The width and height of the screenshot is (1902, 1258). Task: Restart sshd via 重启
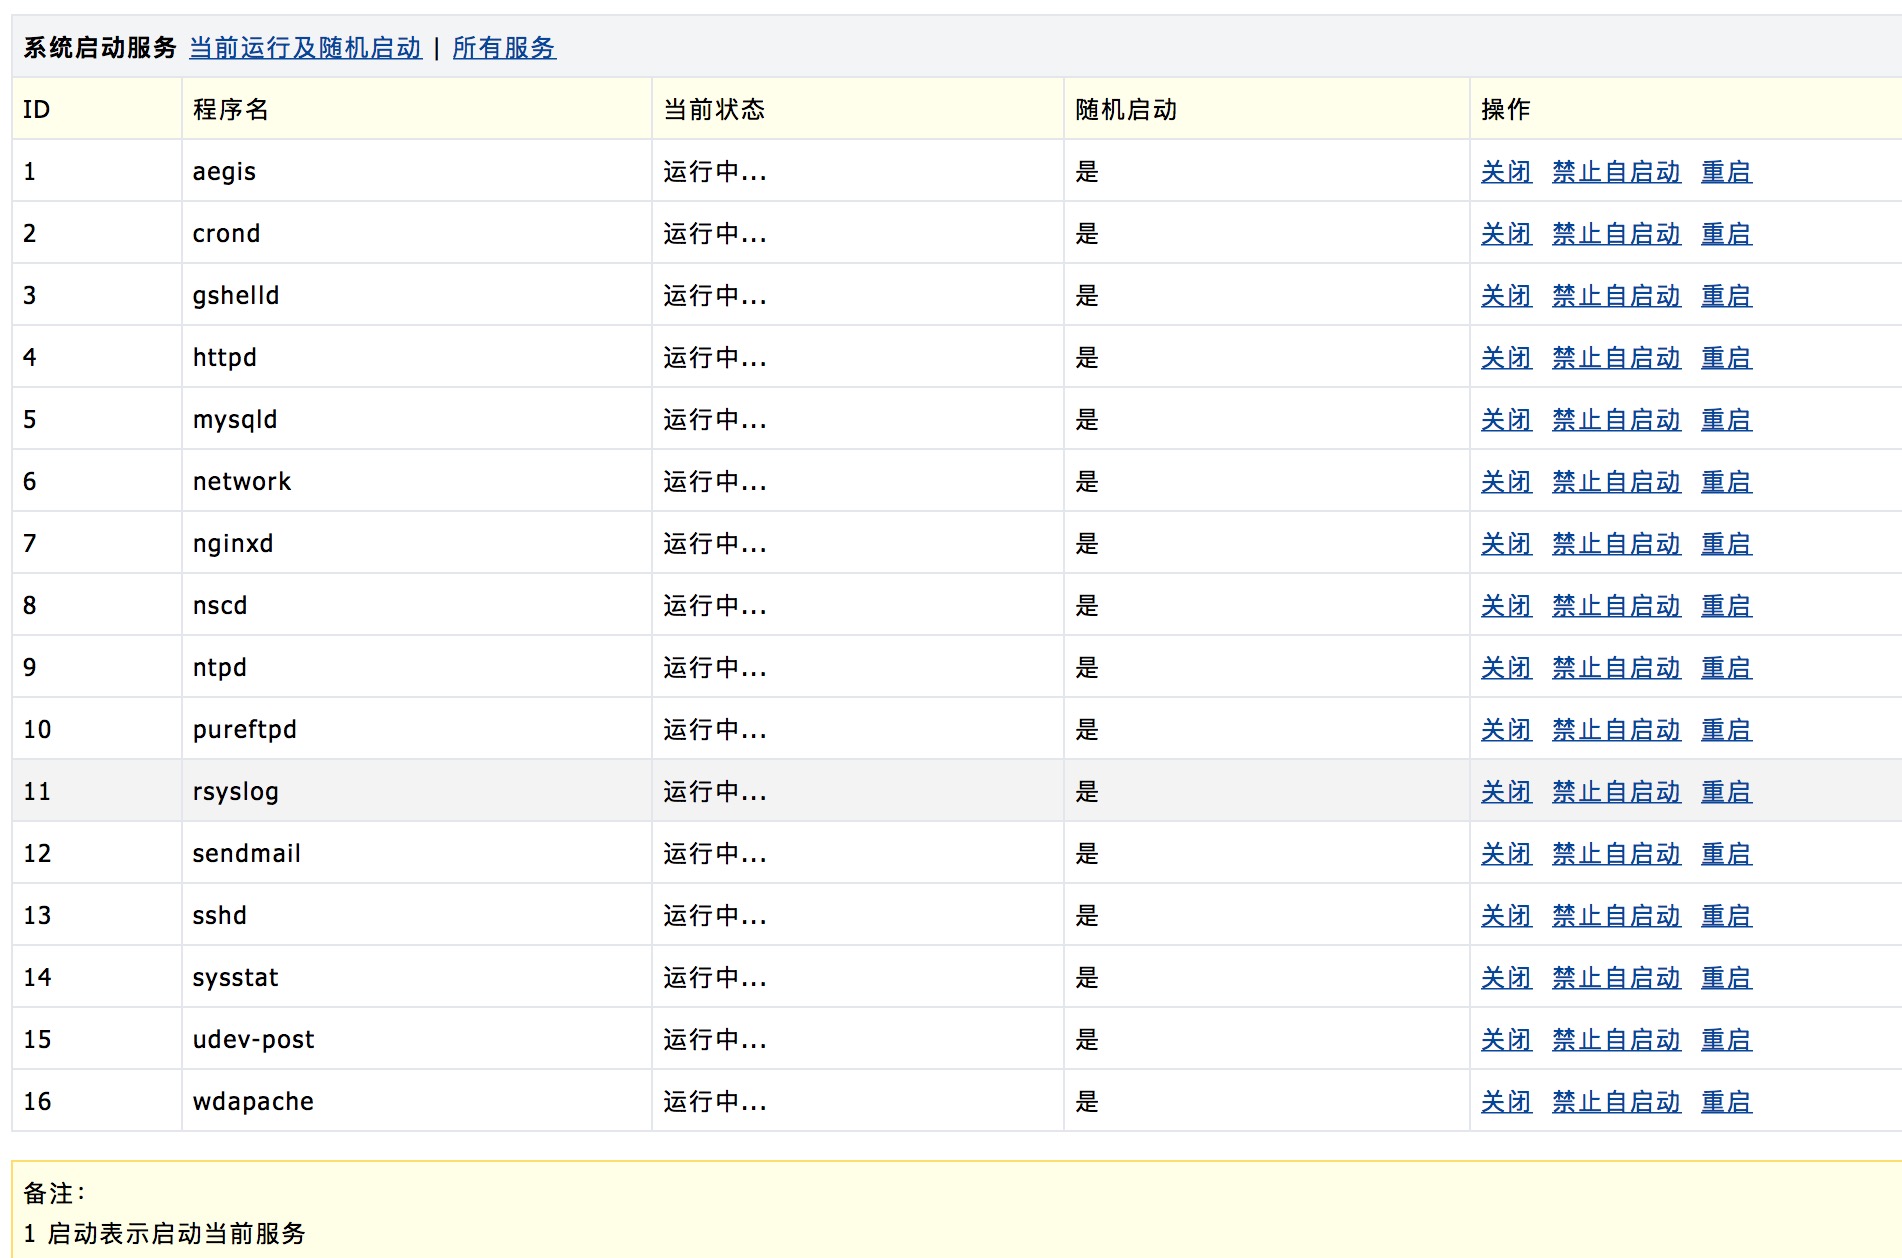[1726, 916]
